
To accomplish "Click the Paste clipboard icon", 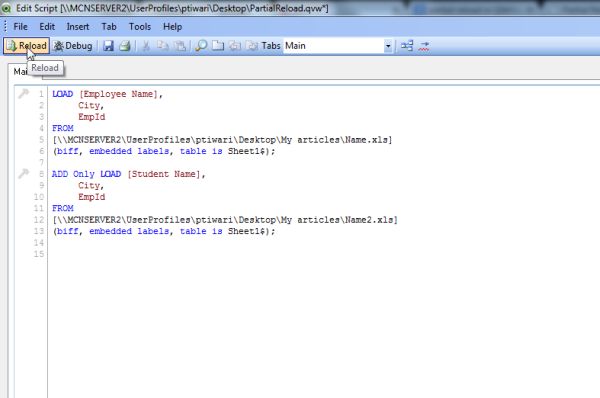I will [179, 46].
